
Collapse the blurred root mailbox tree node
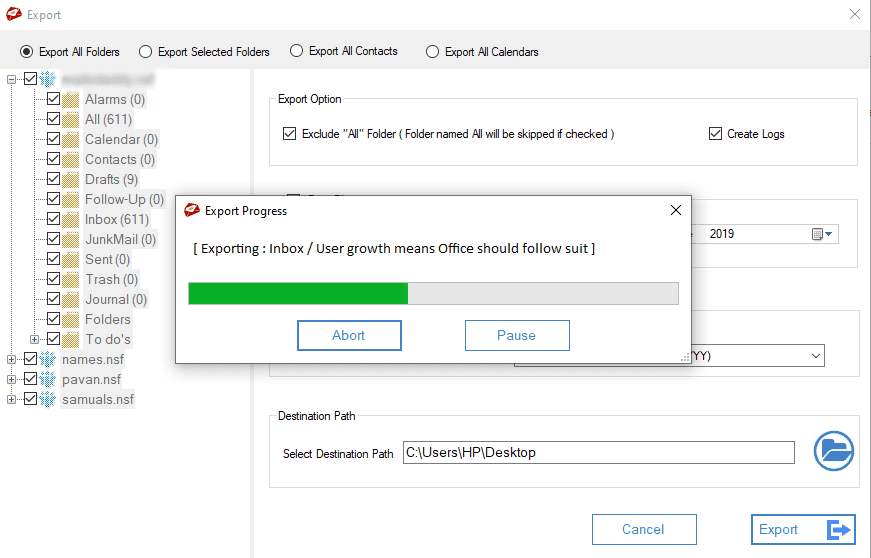(11, 79)
